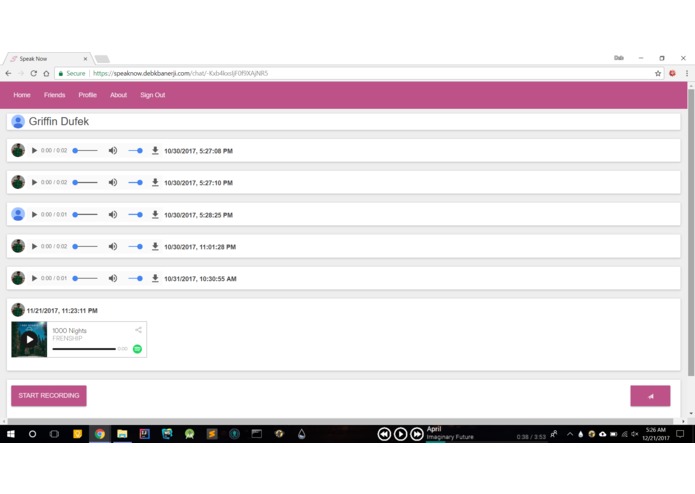Screen dimensions: 695x494
Task: Mute the 5:27:08 PM audio message
Action: 113,151
